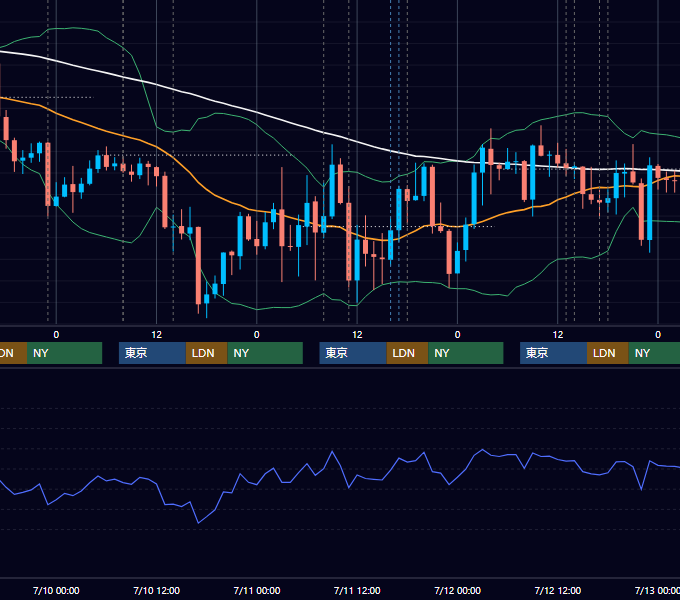Click the 7/11 12:00 date label
The image size is (680, 600).
click(x=357, y=590)
